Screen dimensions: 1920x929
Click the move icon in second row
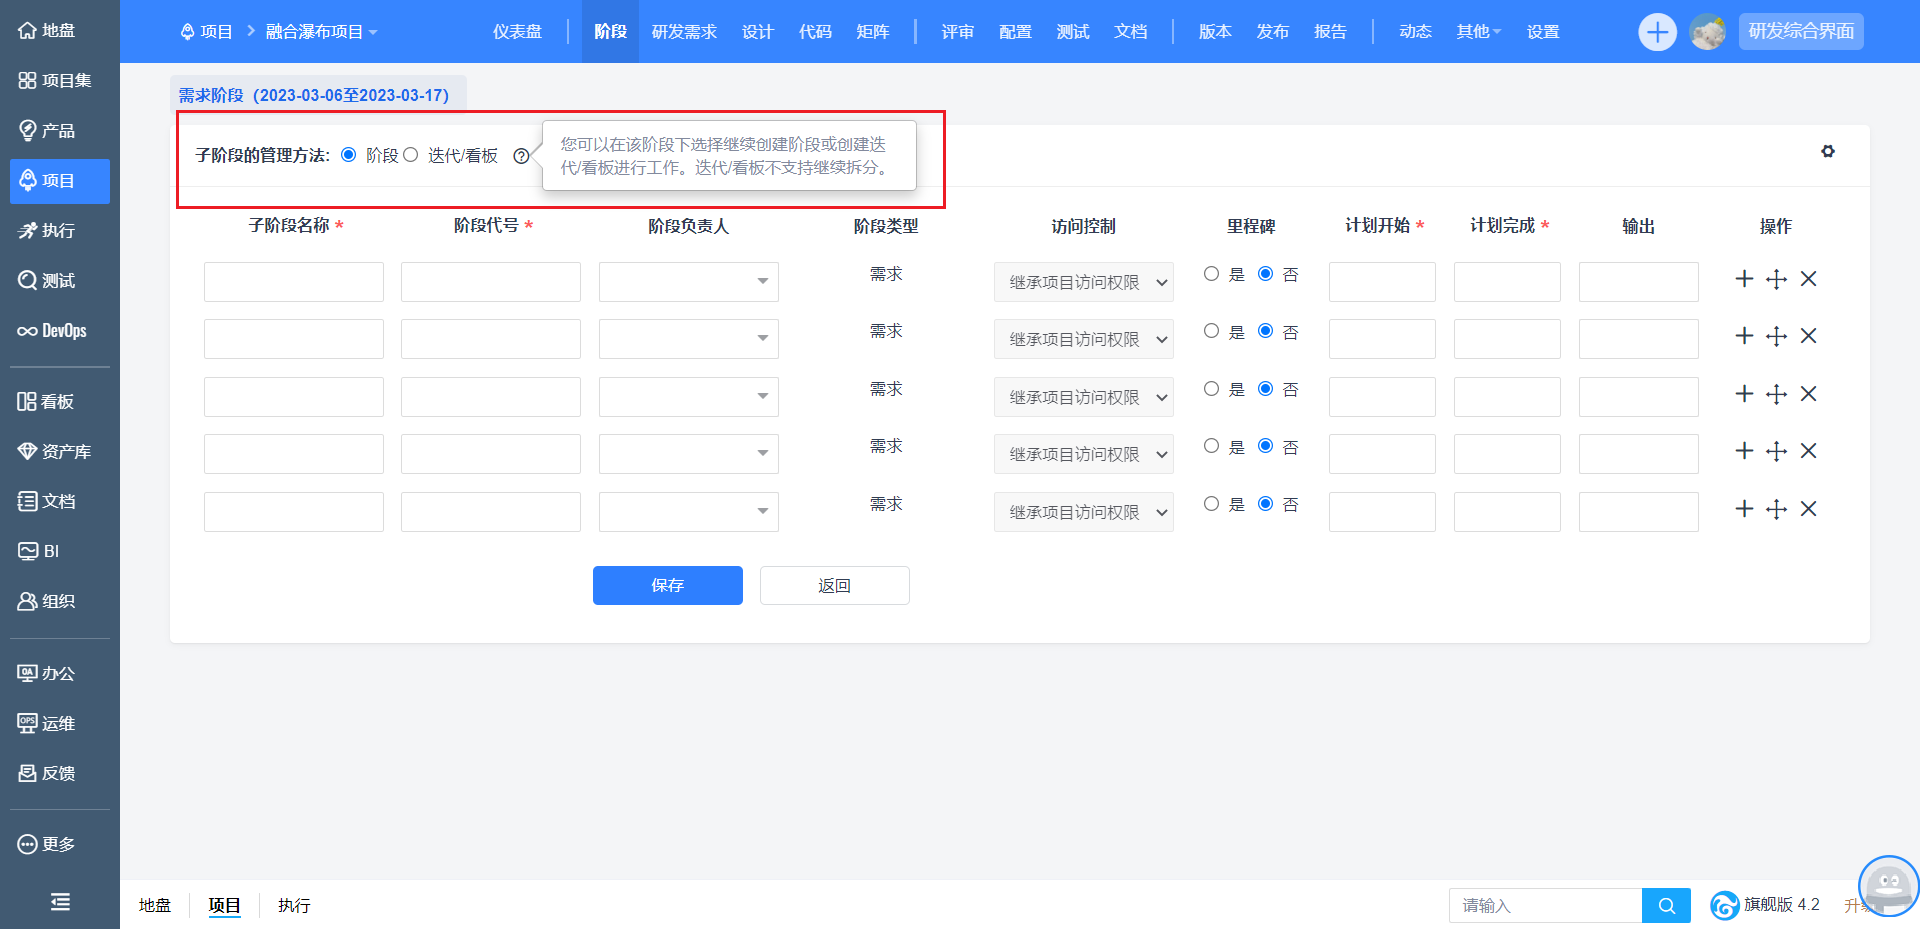(1776, 337)
